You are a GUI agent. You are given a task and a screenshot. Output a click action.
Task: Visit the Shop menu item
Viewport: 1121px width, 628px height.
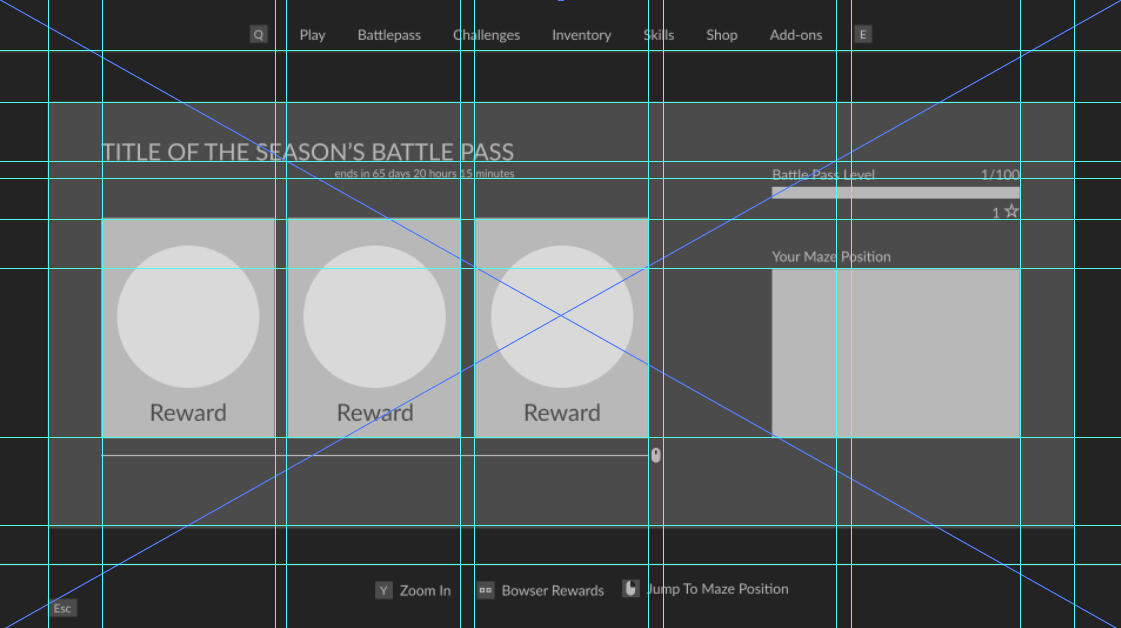pos(721,34)
